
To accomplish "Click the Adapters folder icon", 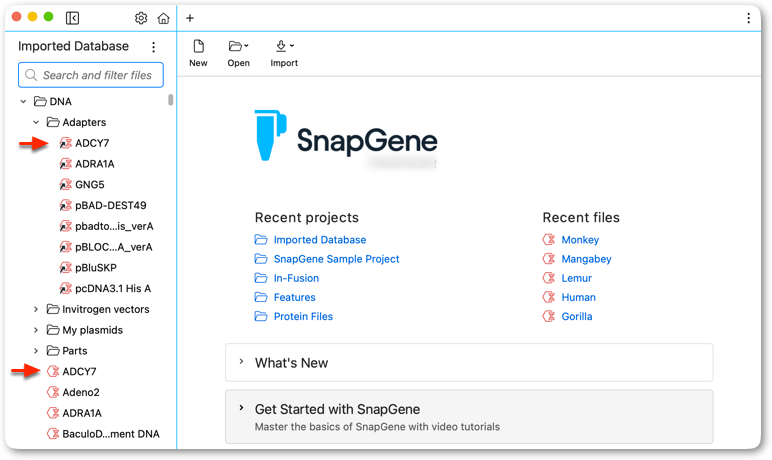I will click(53, 122).
